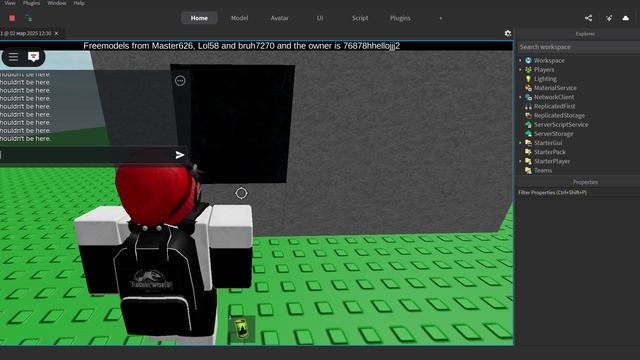
Task: Expand the Workspace tree node
Action: click(520, 60)
